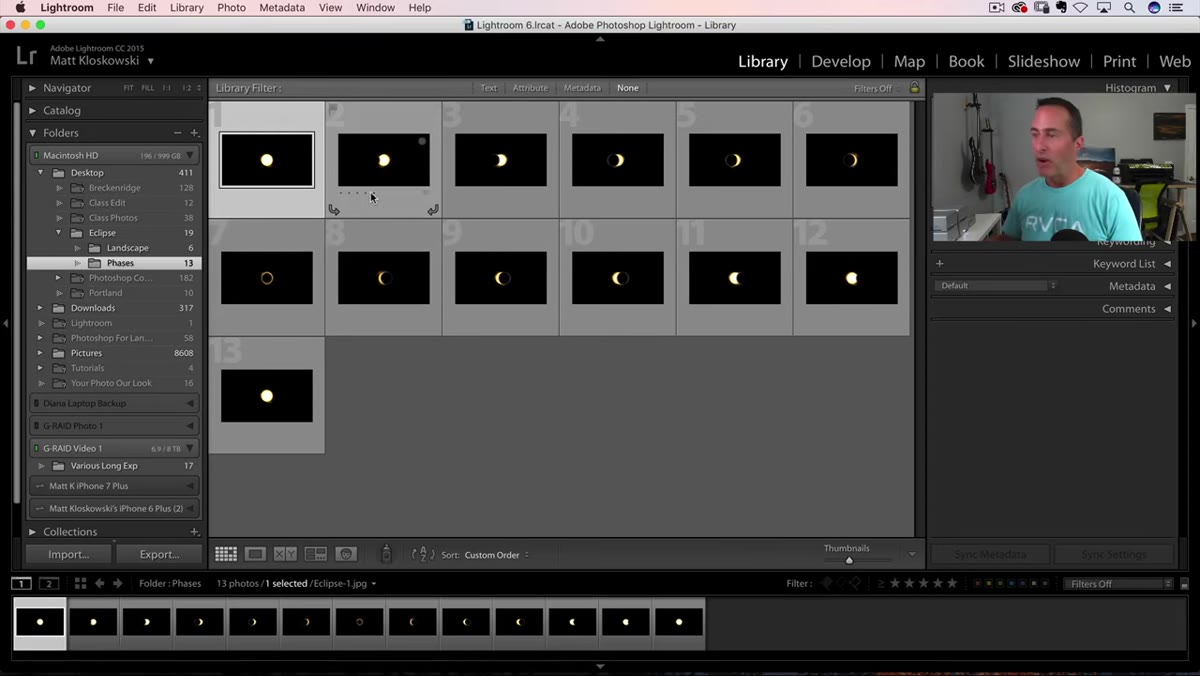
Task: Expand the Collections panel
Action: pos(32,532)
